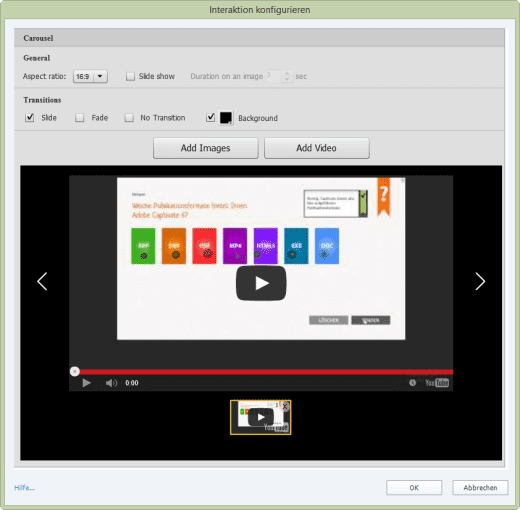Click the YouTube logo in the player
The height and width of the screenshot is (510, 520).
click(x=437, y=383)
